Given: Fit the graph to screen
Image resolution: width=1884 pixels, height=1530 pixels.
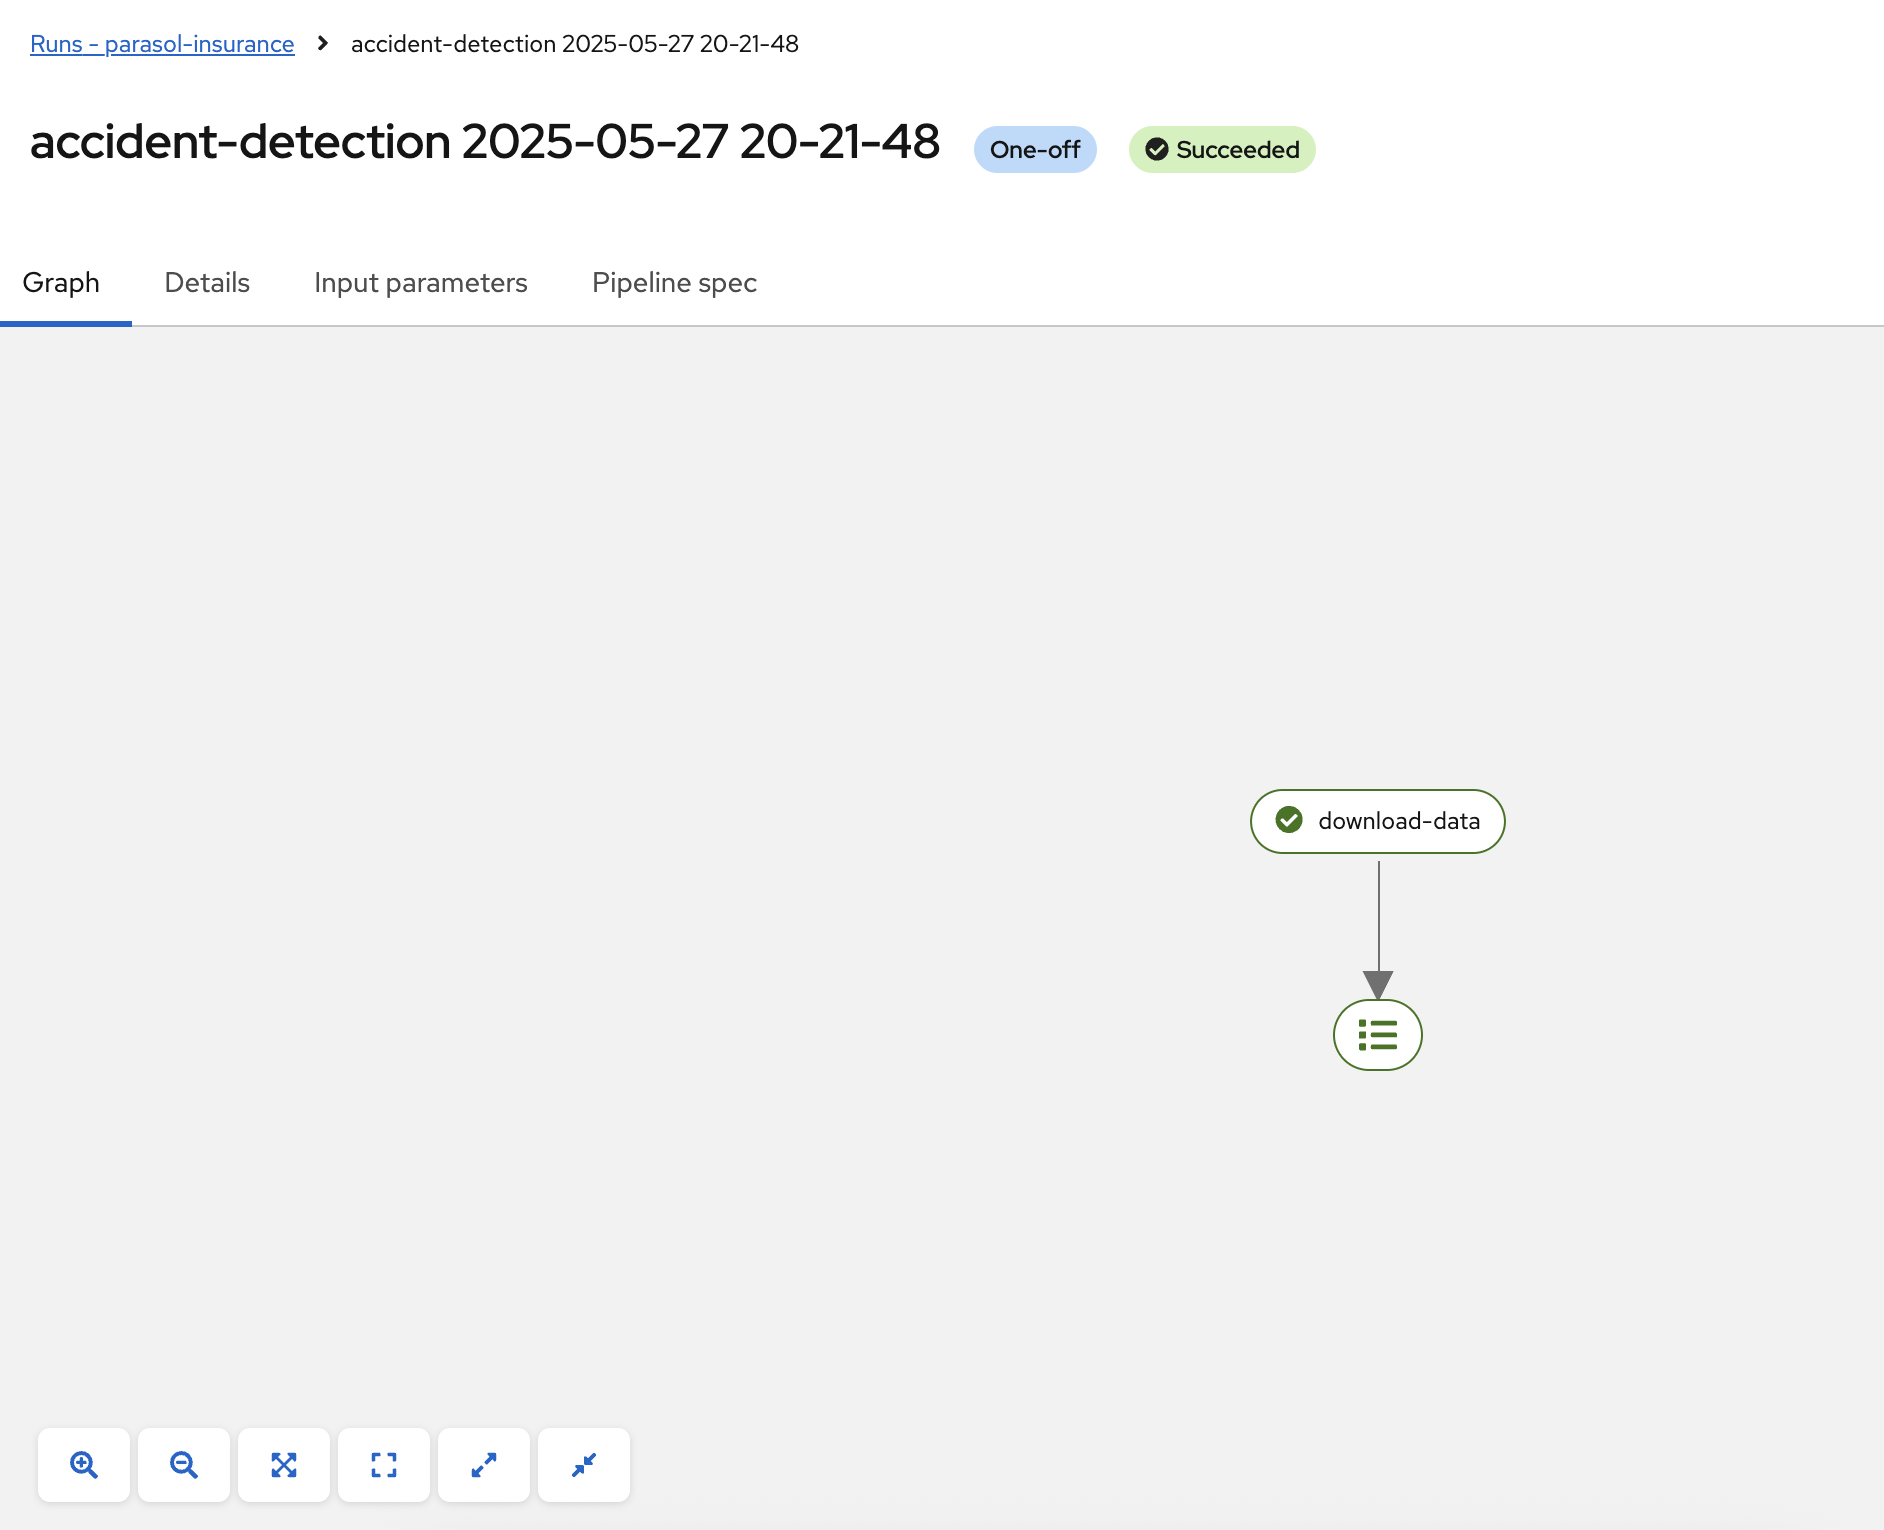Looking at the screenshot, I should 284,1465.
